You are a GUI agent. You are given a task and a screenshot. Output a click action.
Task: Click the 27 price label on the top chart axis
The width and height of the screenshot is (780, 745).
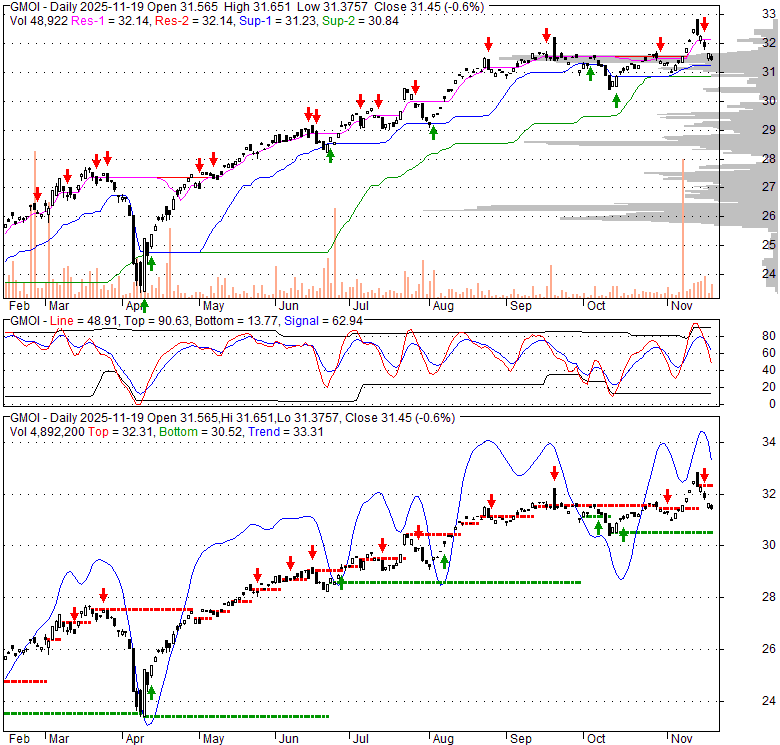click(769, 186)
